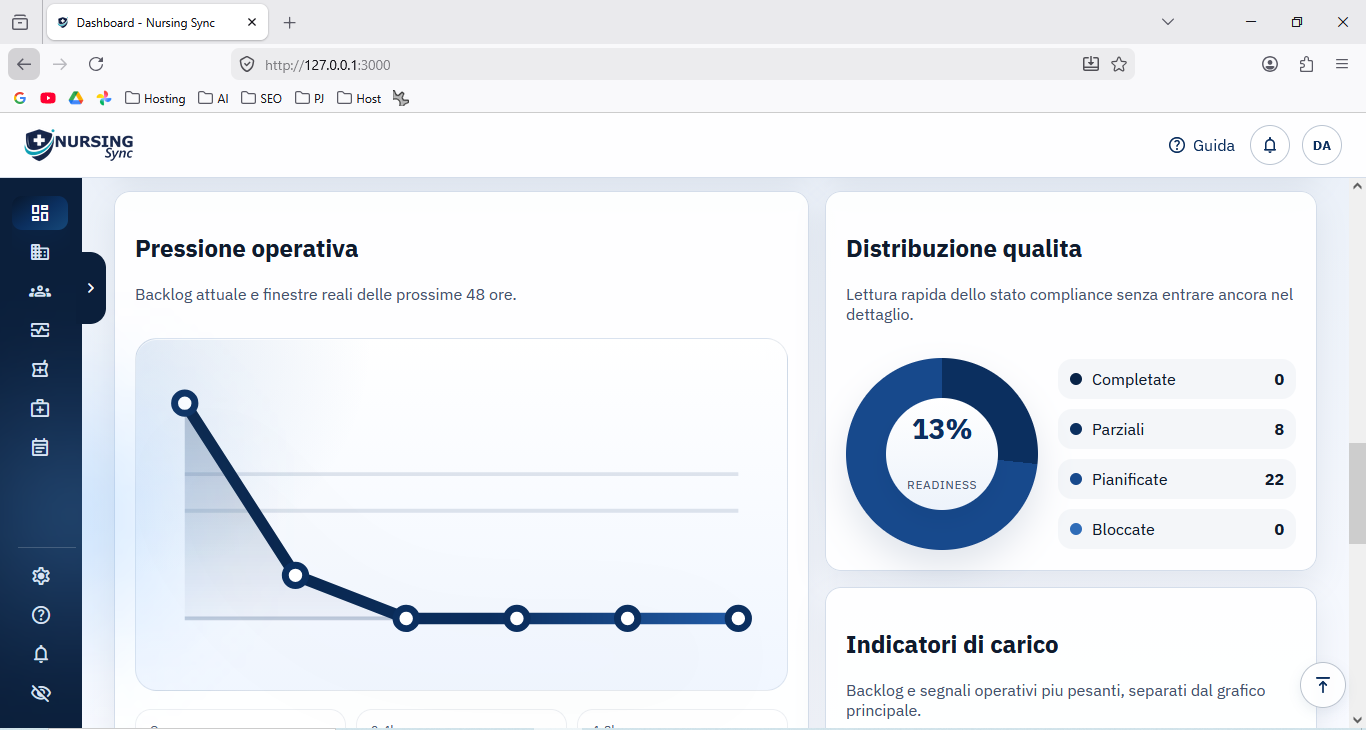This screenshot has height=730, width=1366.
Task: Open the Google Drive bookmark
Action: (x=76, y=98)
